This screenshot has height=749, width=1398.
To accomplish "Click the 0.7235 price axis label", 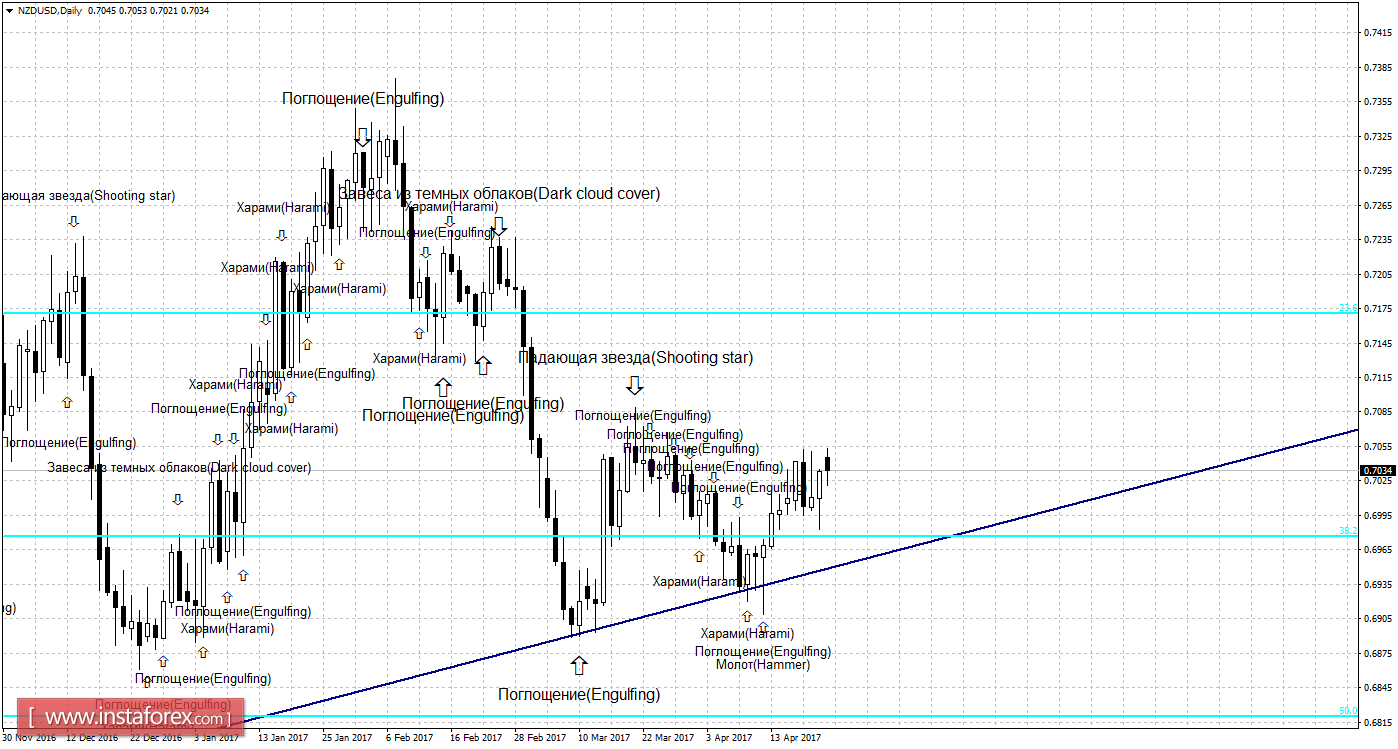I will (x=1378, y=240).
